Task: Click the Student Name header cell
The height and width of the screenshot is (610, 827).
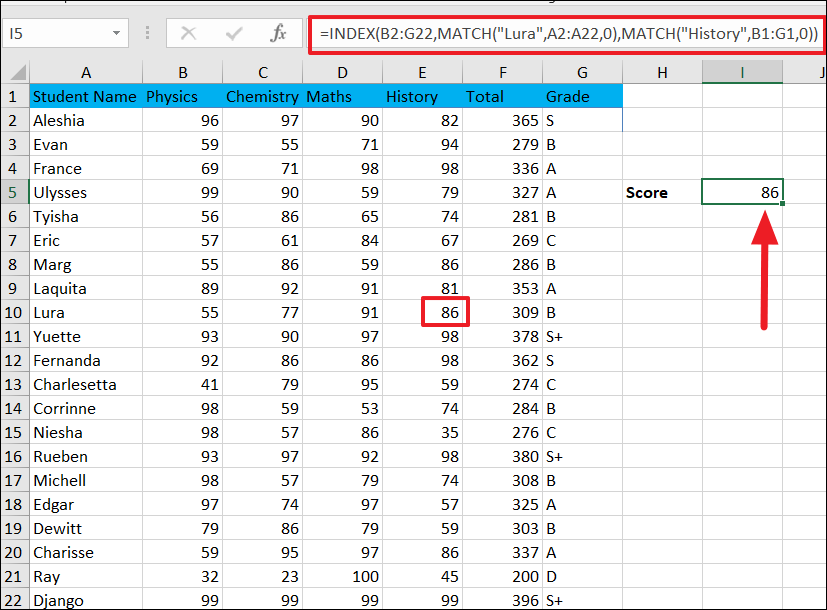Action: pyautogui.click(x=86, y=96)
